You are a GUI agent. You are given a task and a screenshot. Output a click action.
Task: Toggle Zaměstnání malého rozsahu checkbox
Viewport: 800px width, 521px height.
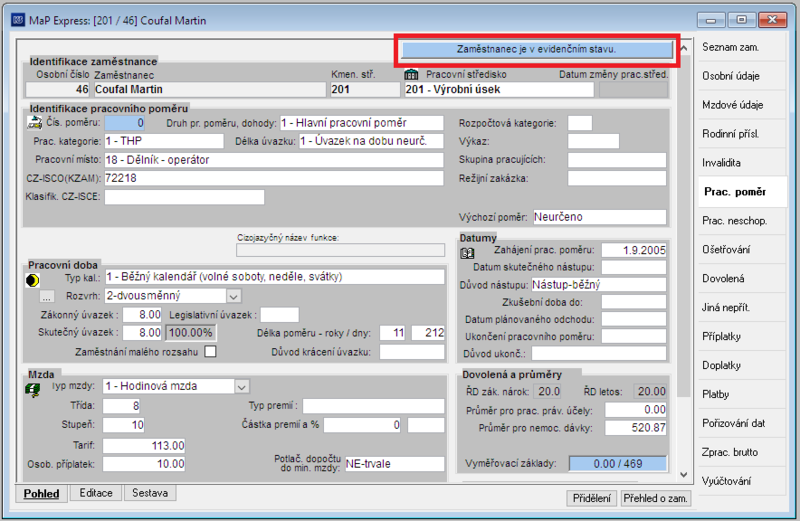click(210, 352)
